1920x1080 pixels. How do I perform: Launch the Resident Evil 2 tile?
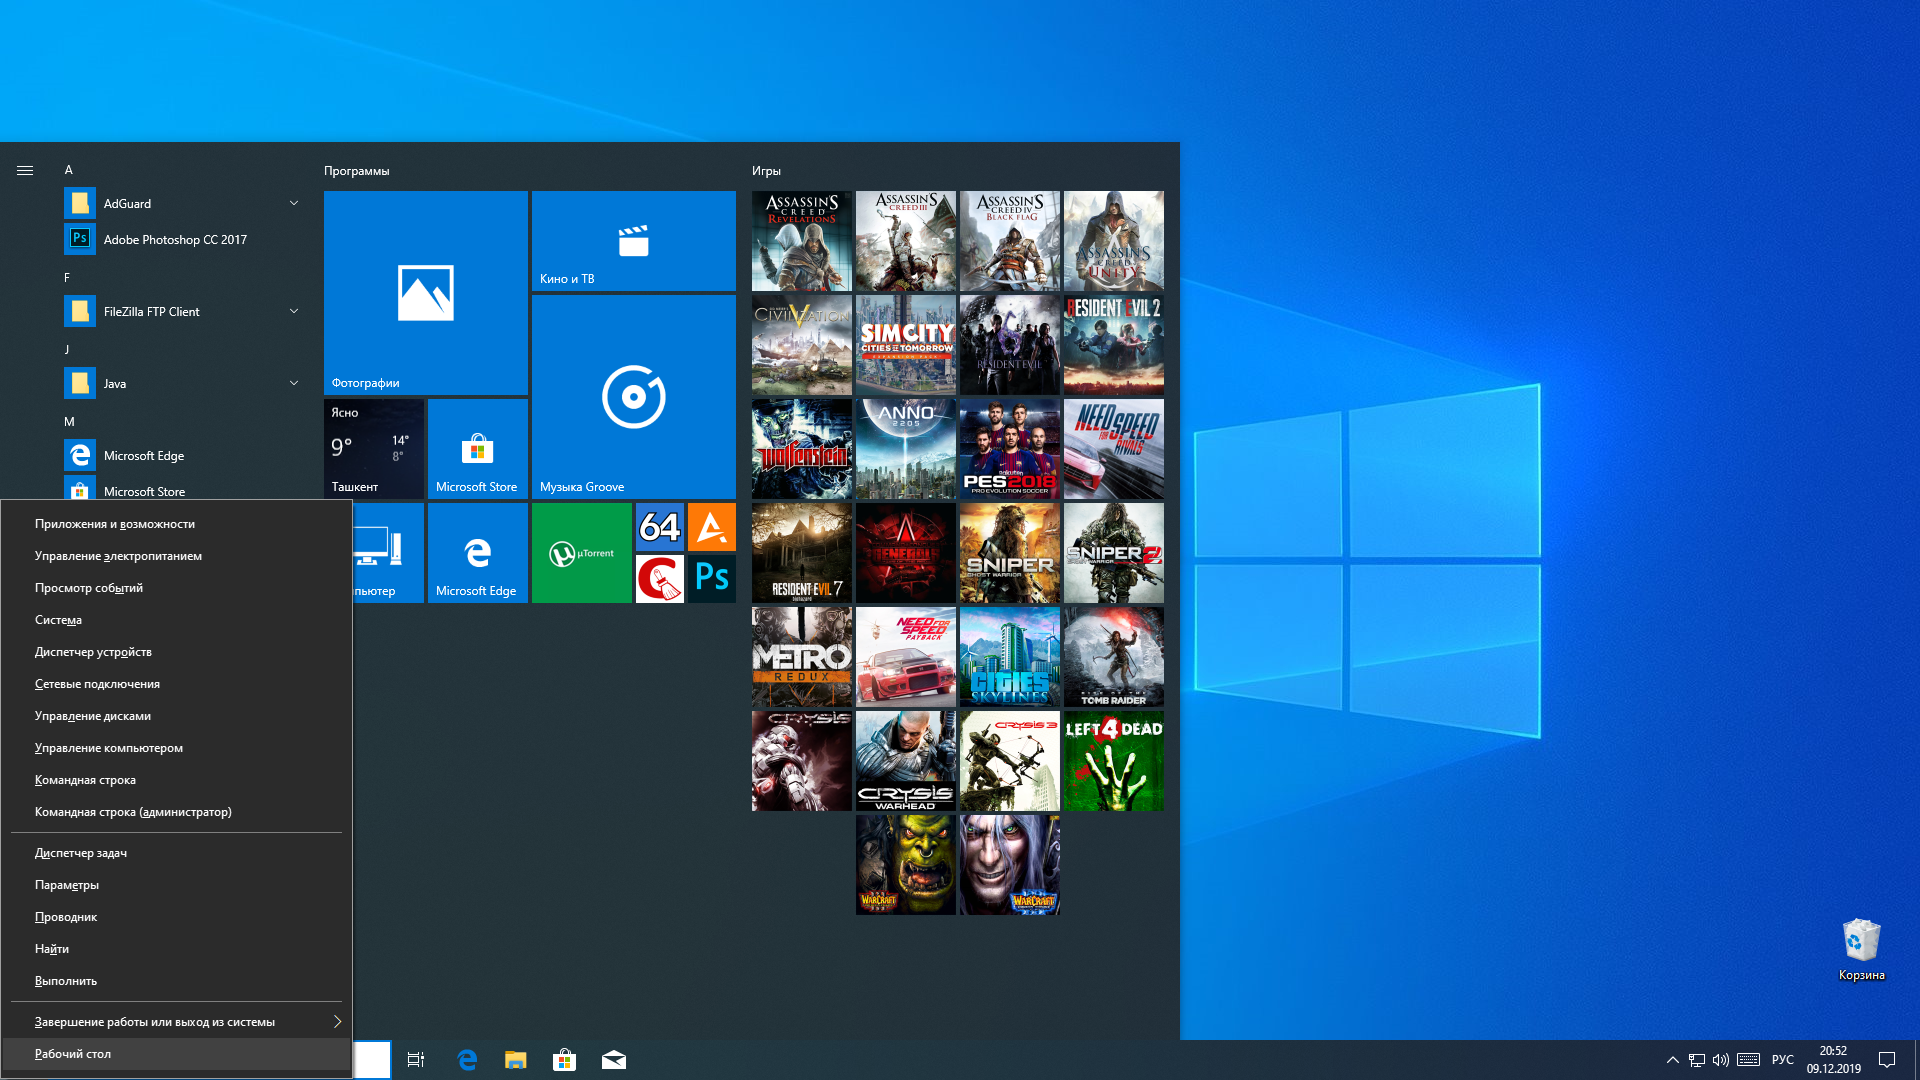1114,345
